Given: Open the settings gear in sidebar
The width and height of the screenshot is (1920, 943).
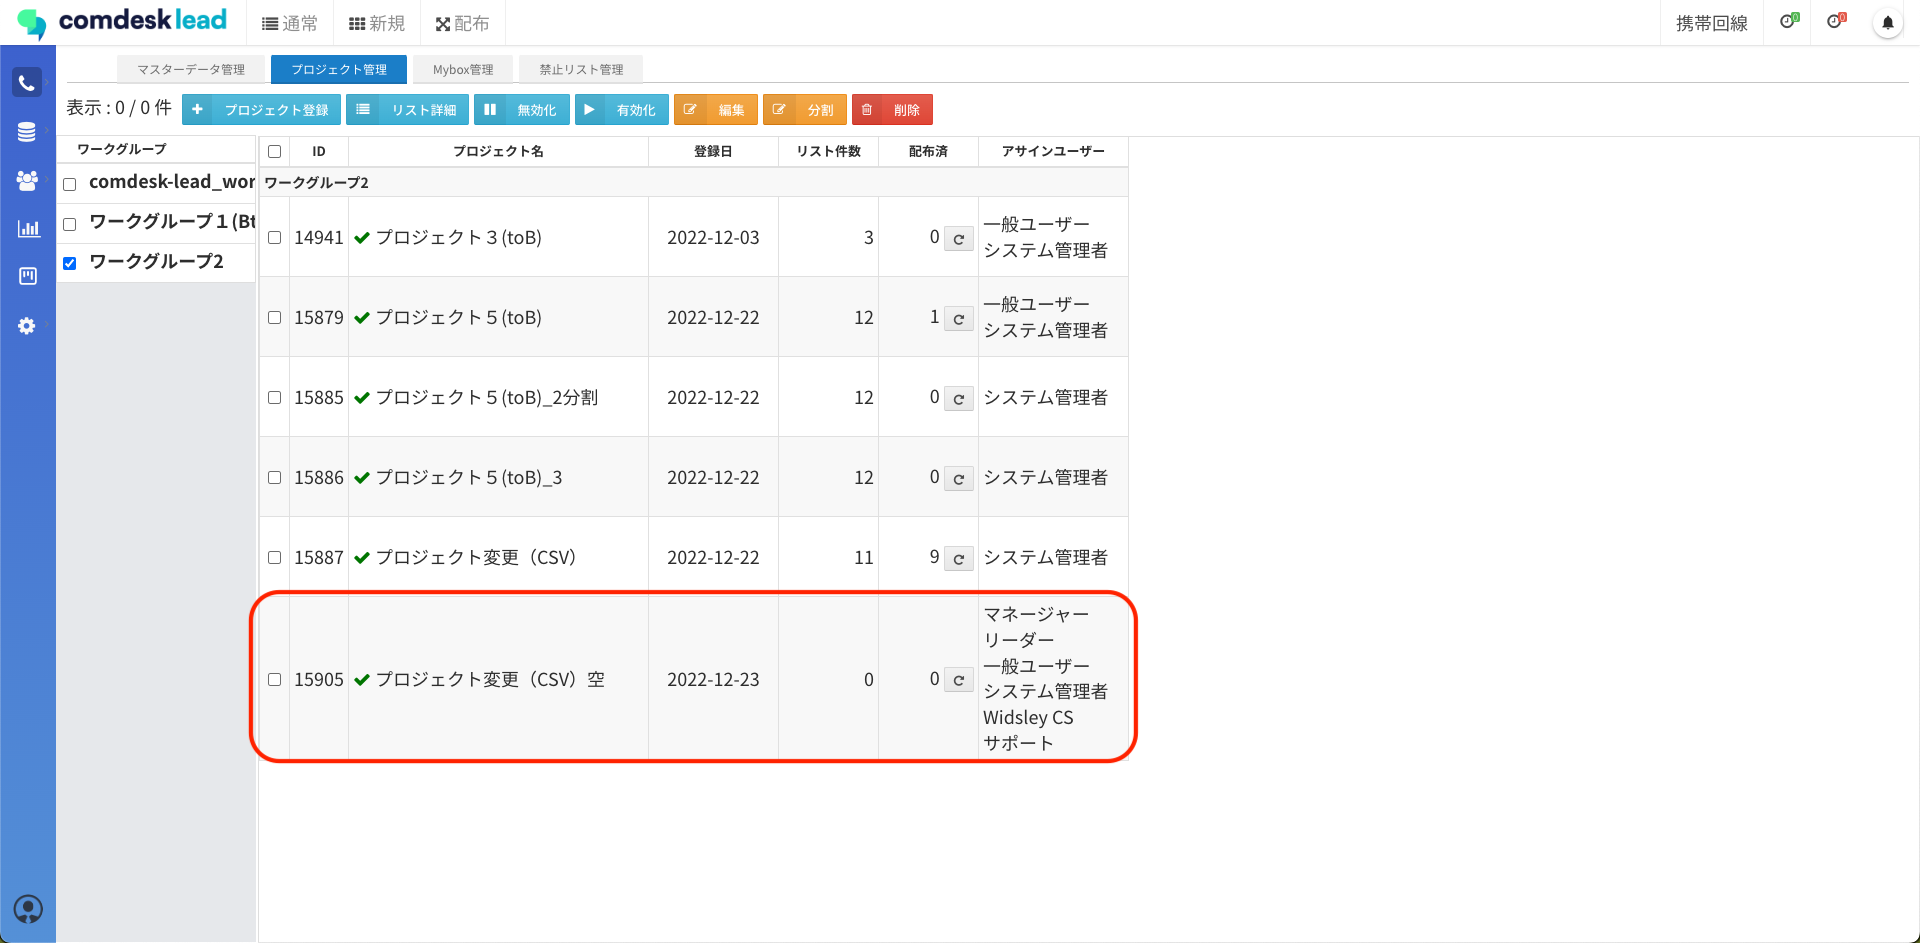Looking at the screenshot, I should 27,326.
